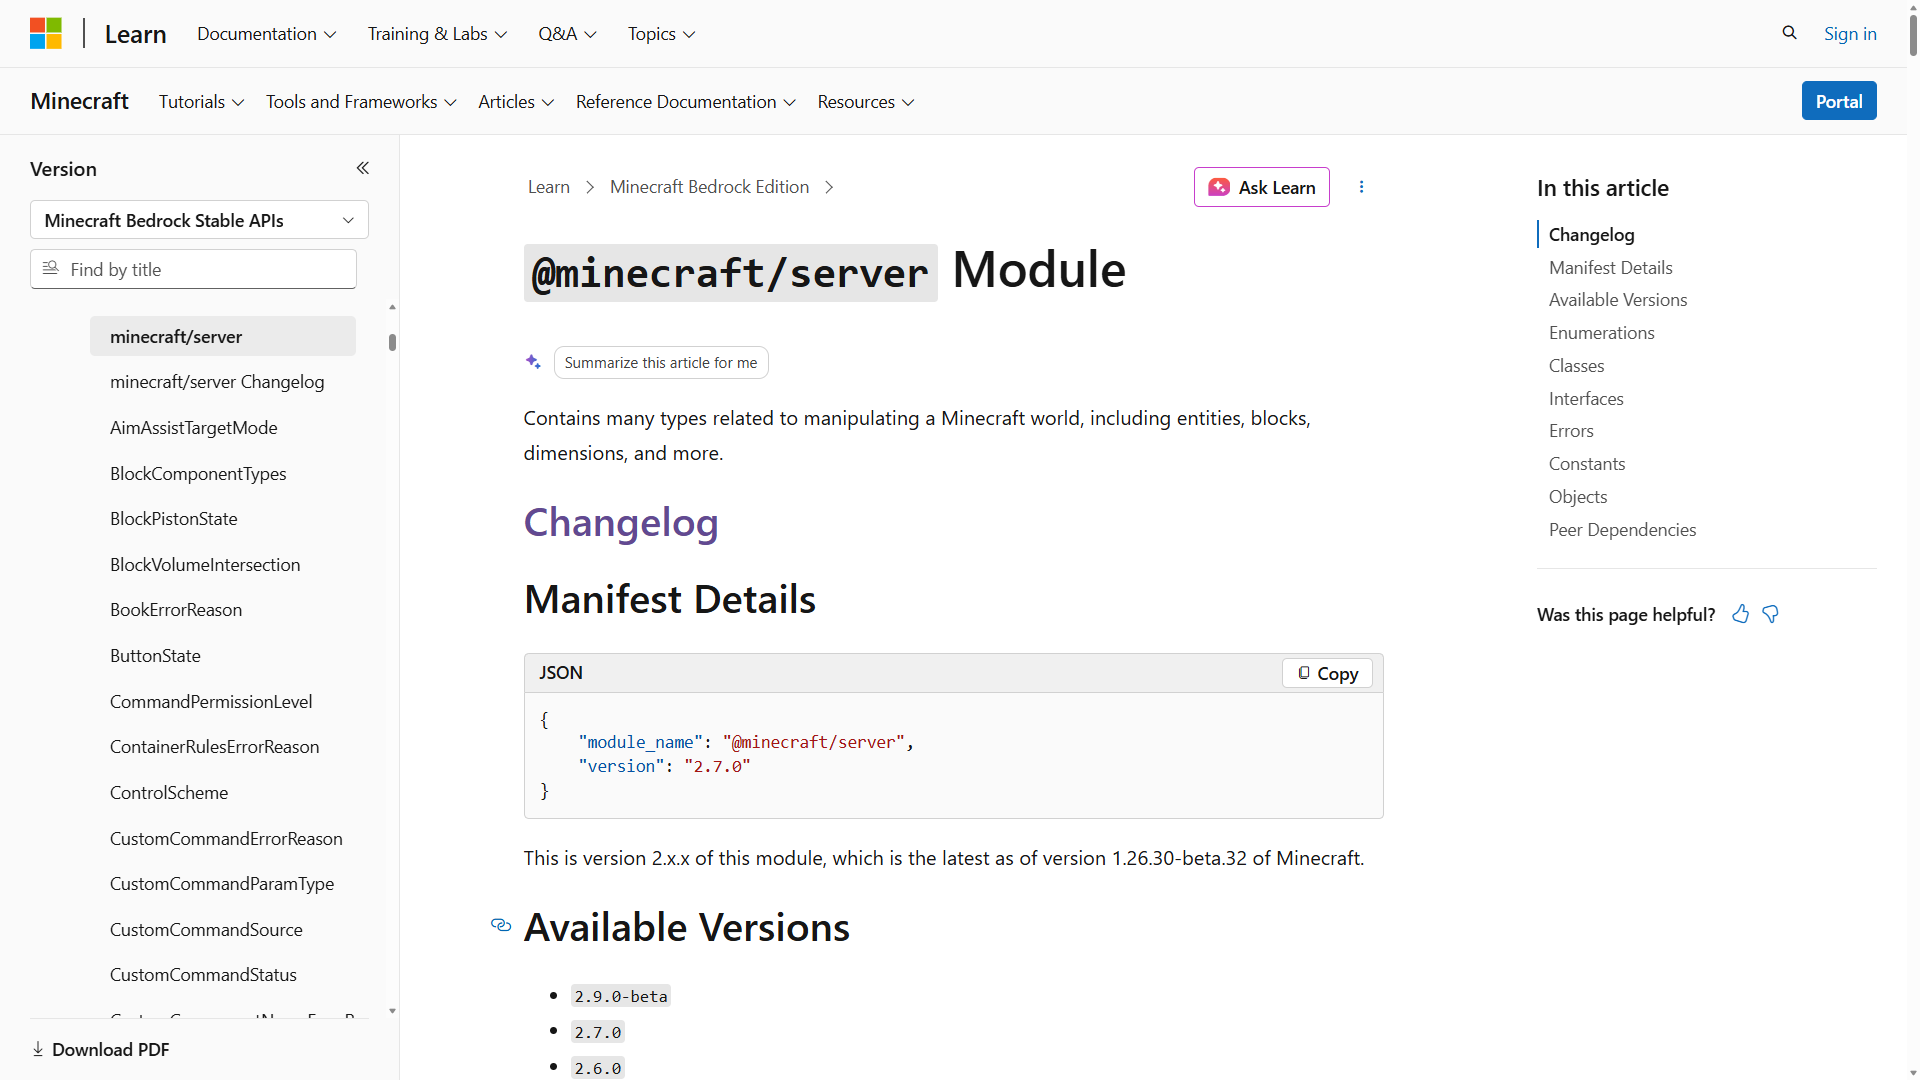
Task: Open Minecraft Bedrock Edition breadcrumb
Action: [709, 187]
